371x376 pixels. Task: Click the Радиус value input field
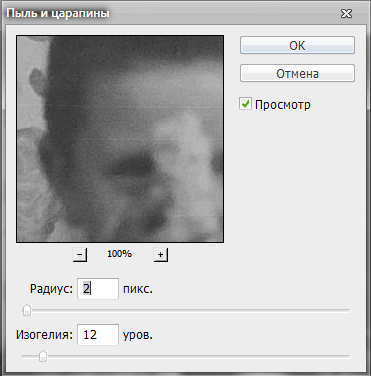[x=98, y=289]
